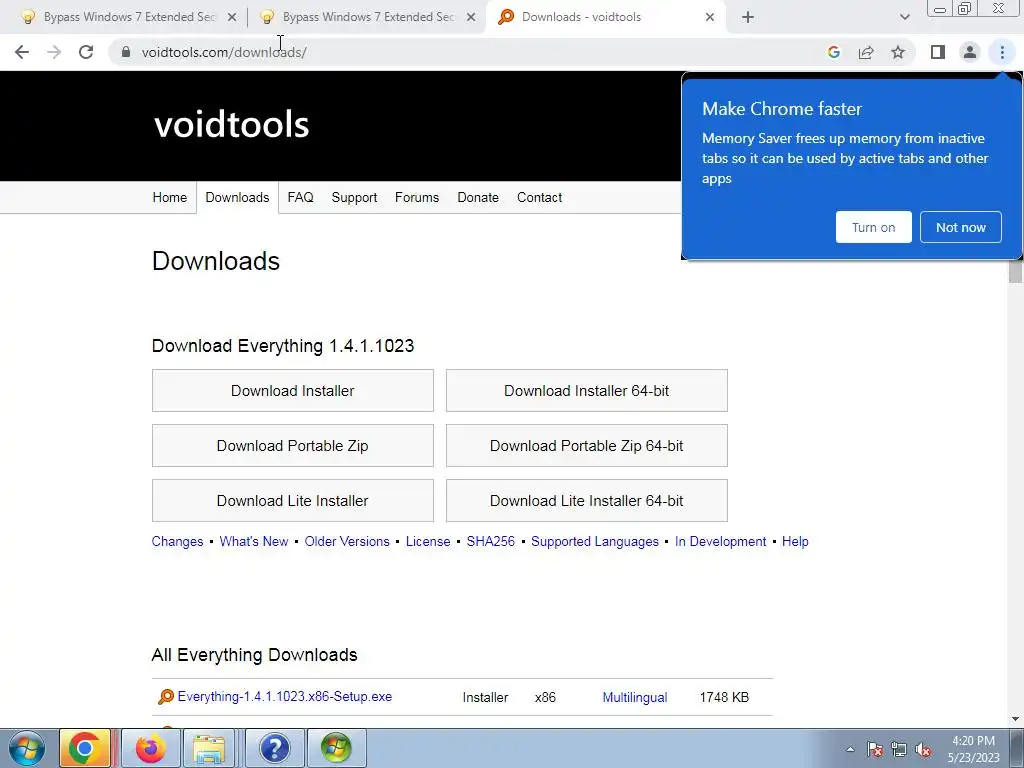Bookmark this page with the star icon

point(898,52)
